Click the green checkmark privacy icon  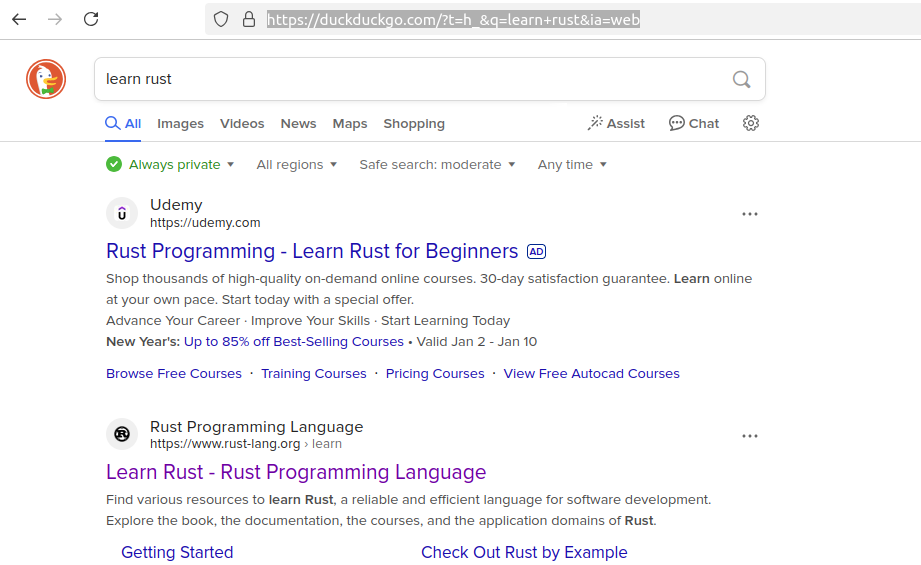(x=114, y=164)
